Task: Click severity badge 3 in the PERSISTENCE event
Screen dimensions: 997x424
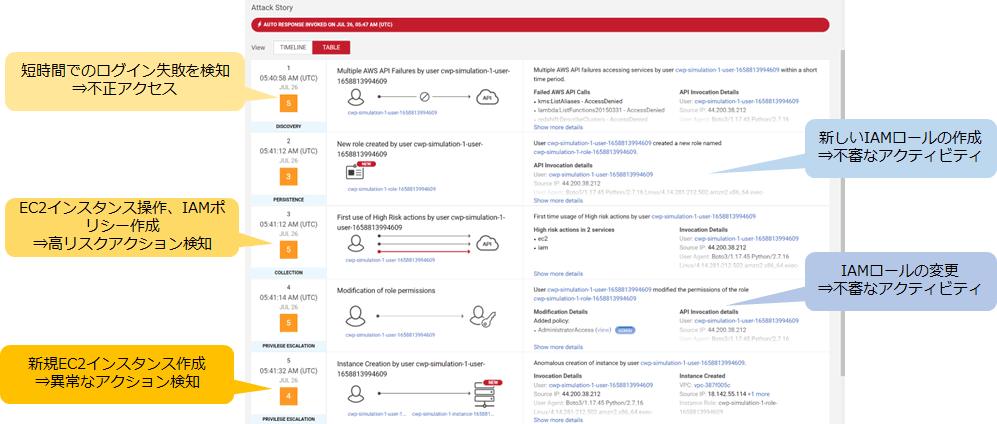Action: 289,176
